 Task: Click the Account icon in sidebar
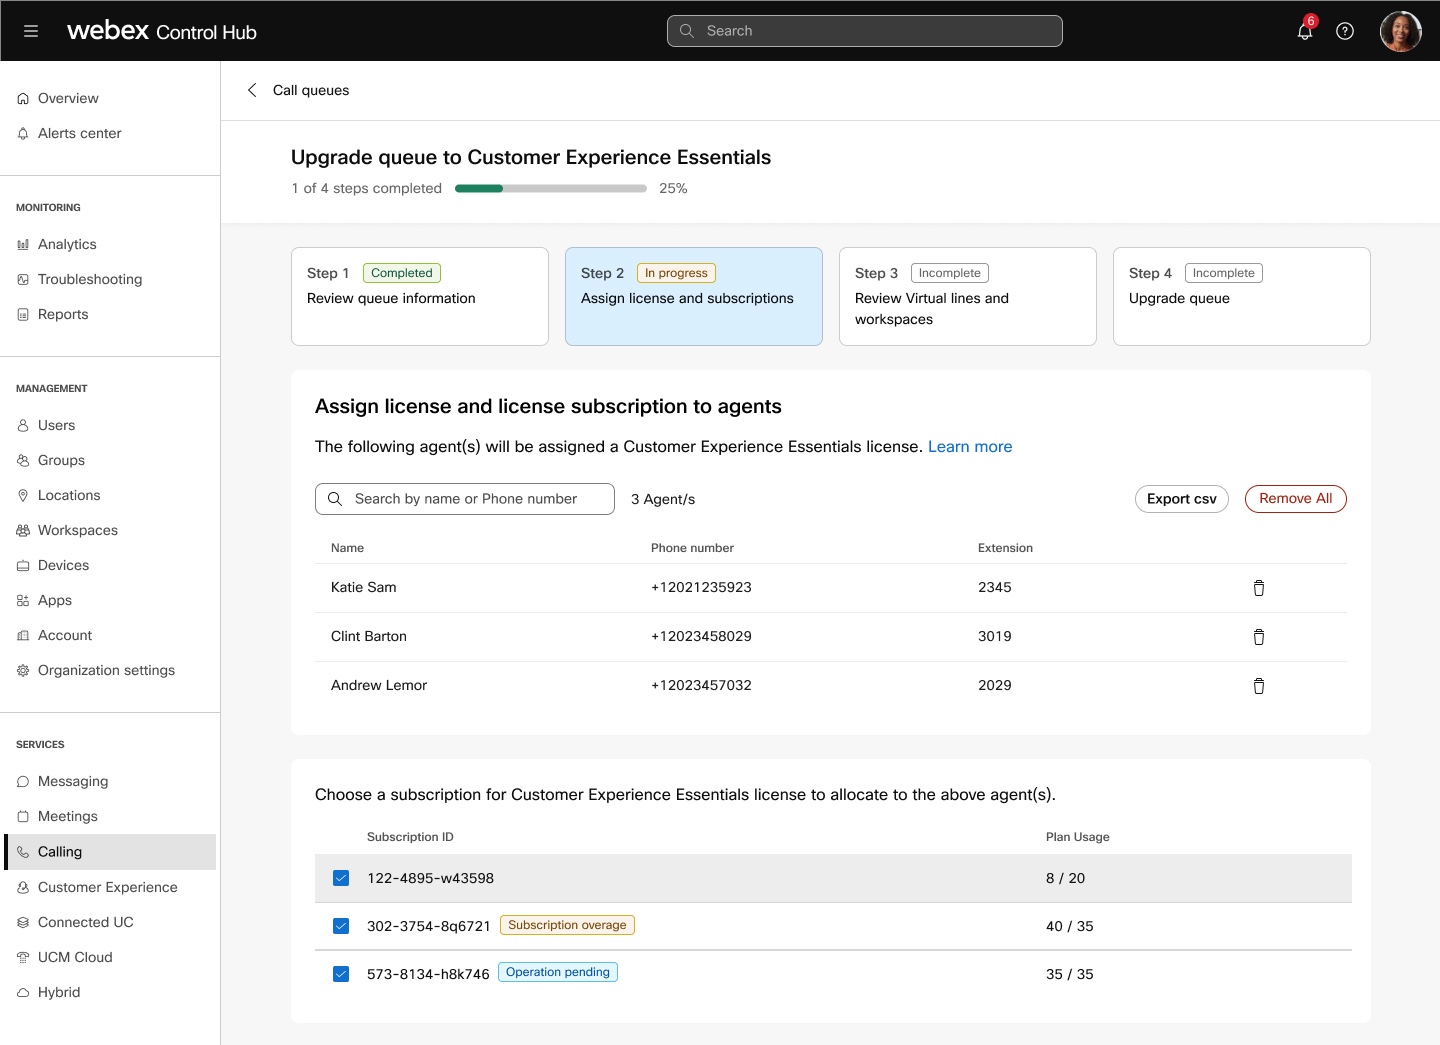pyautogui.click(x=23, y=636)
